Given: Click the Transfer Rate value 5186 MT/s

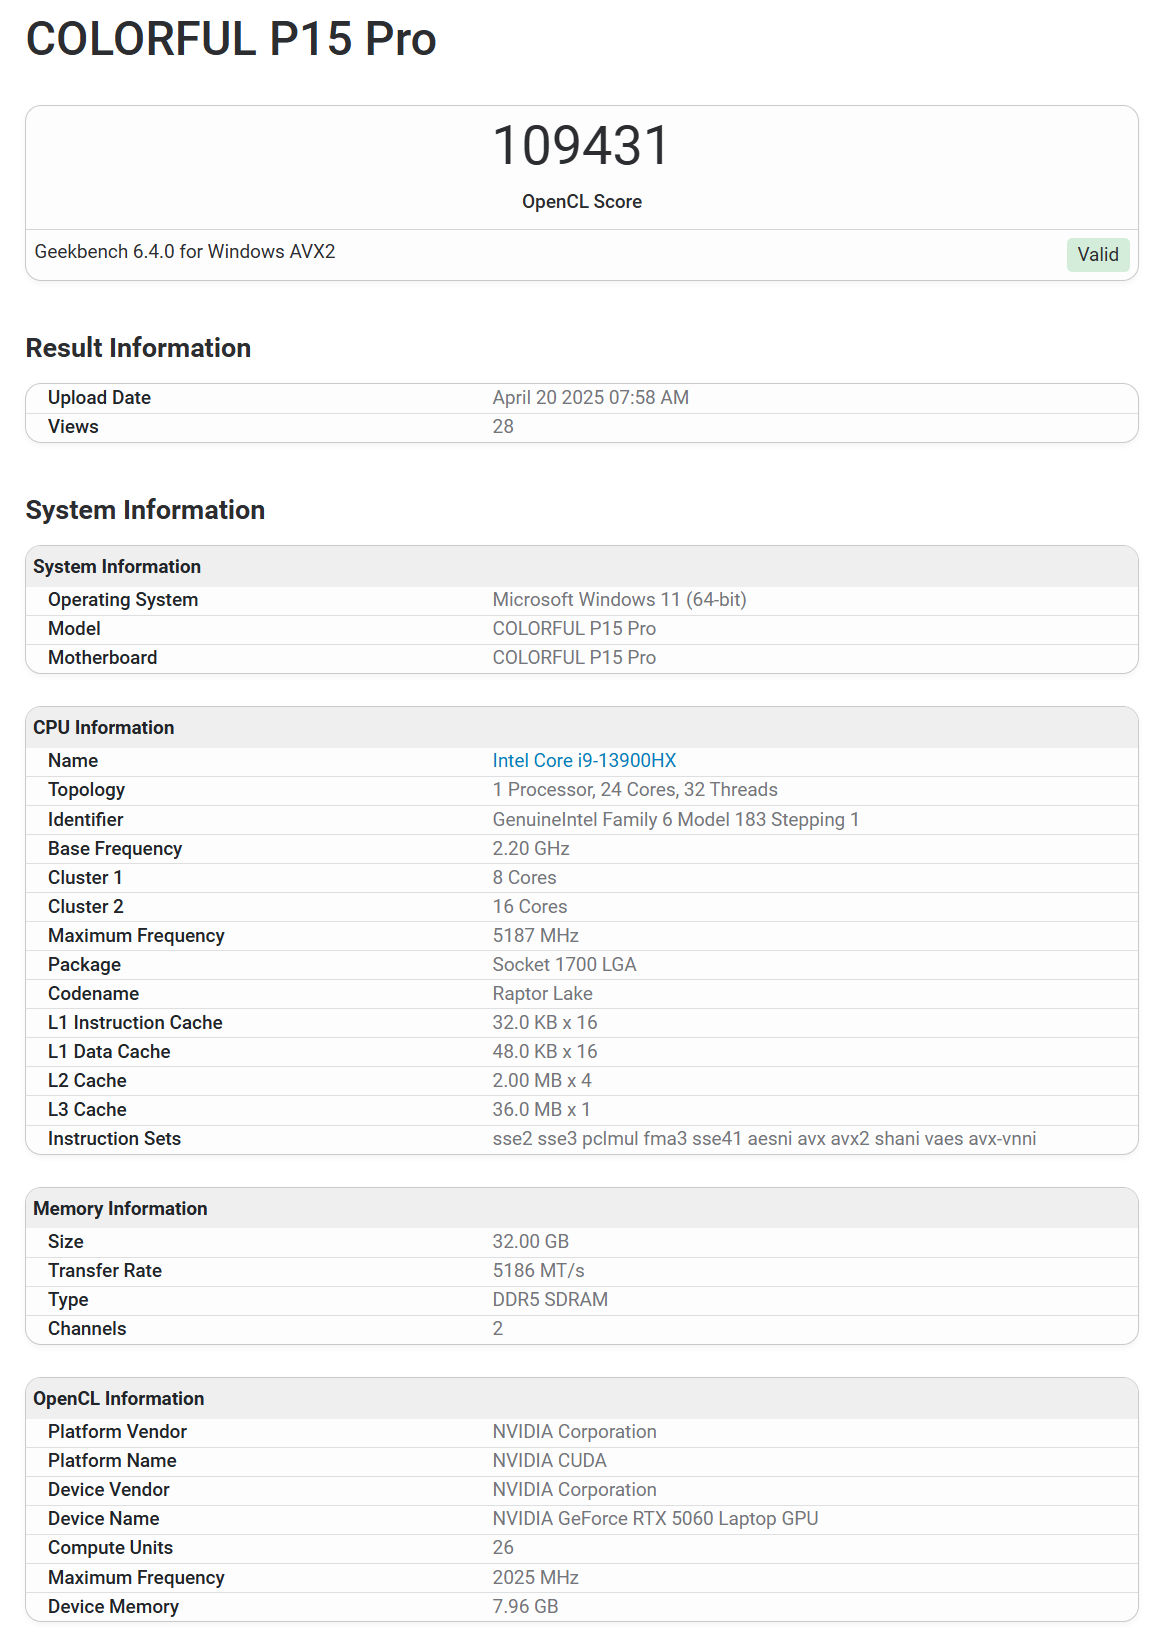Looking at the screenshot, I should (x=538, y=1271).
